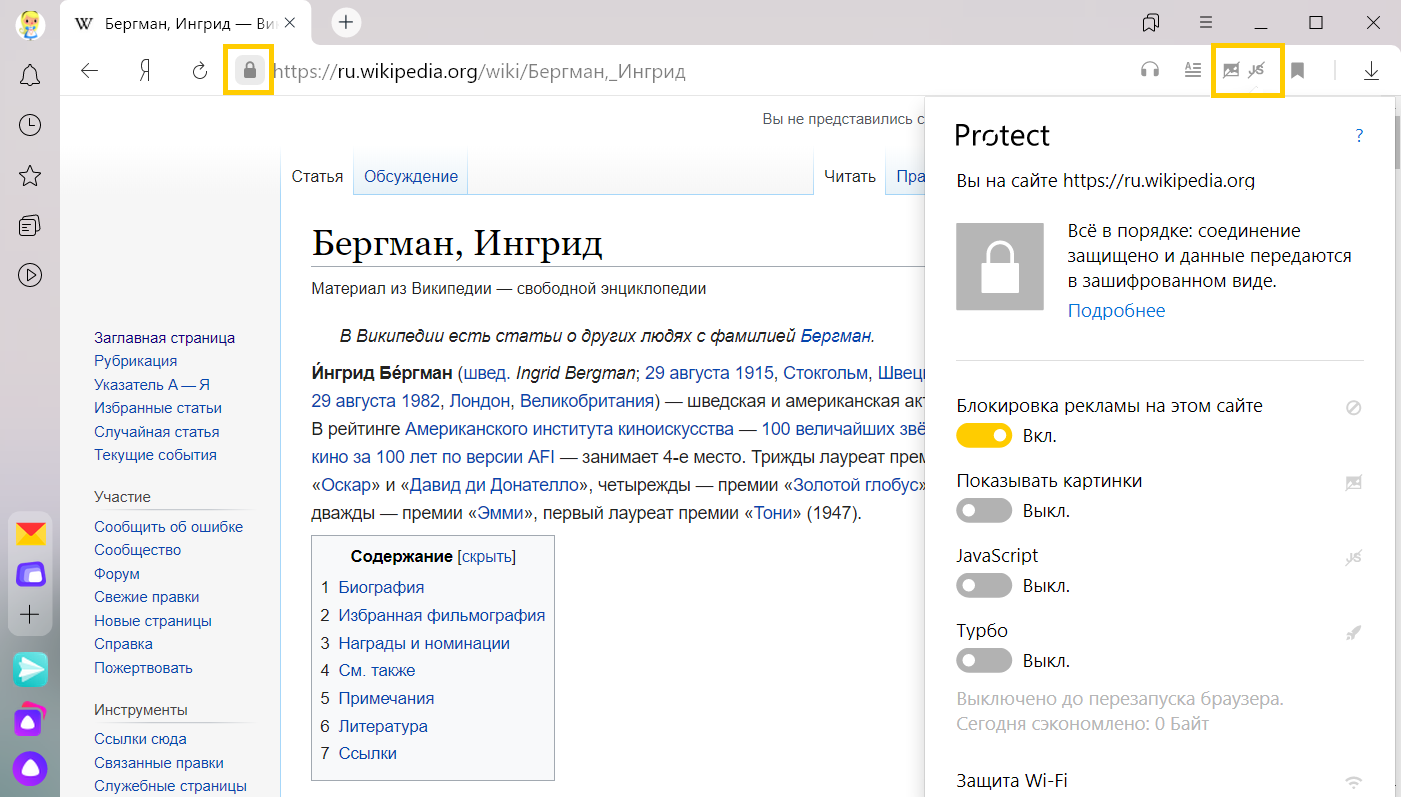Open 'Свежие правки' link

tap(147, 597)
